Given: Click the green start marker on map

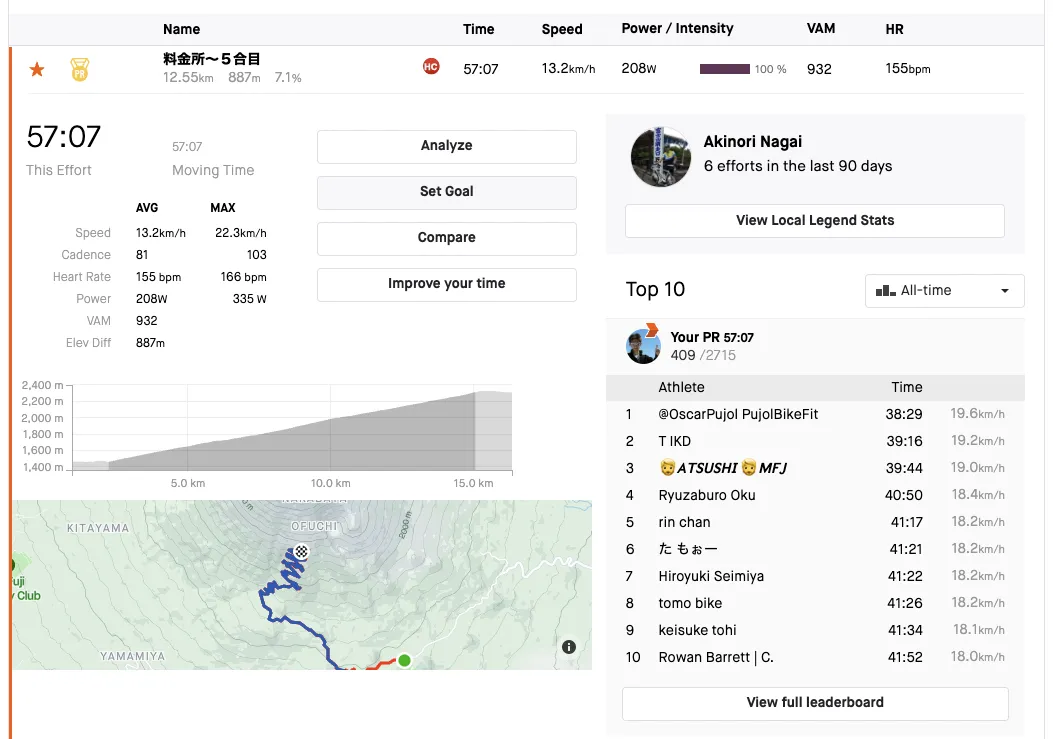Looking at the screenshot, I should pos(404,660).
